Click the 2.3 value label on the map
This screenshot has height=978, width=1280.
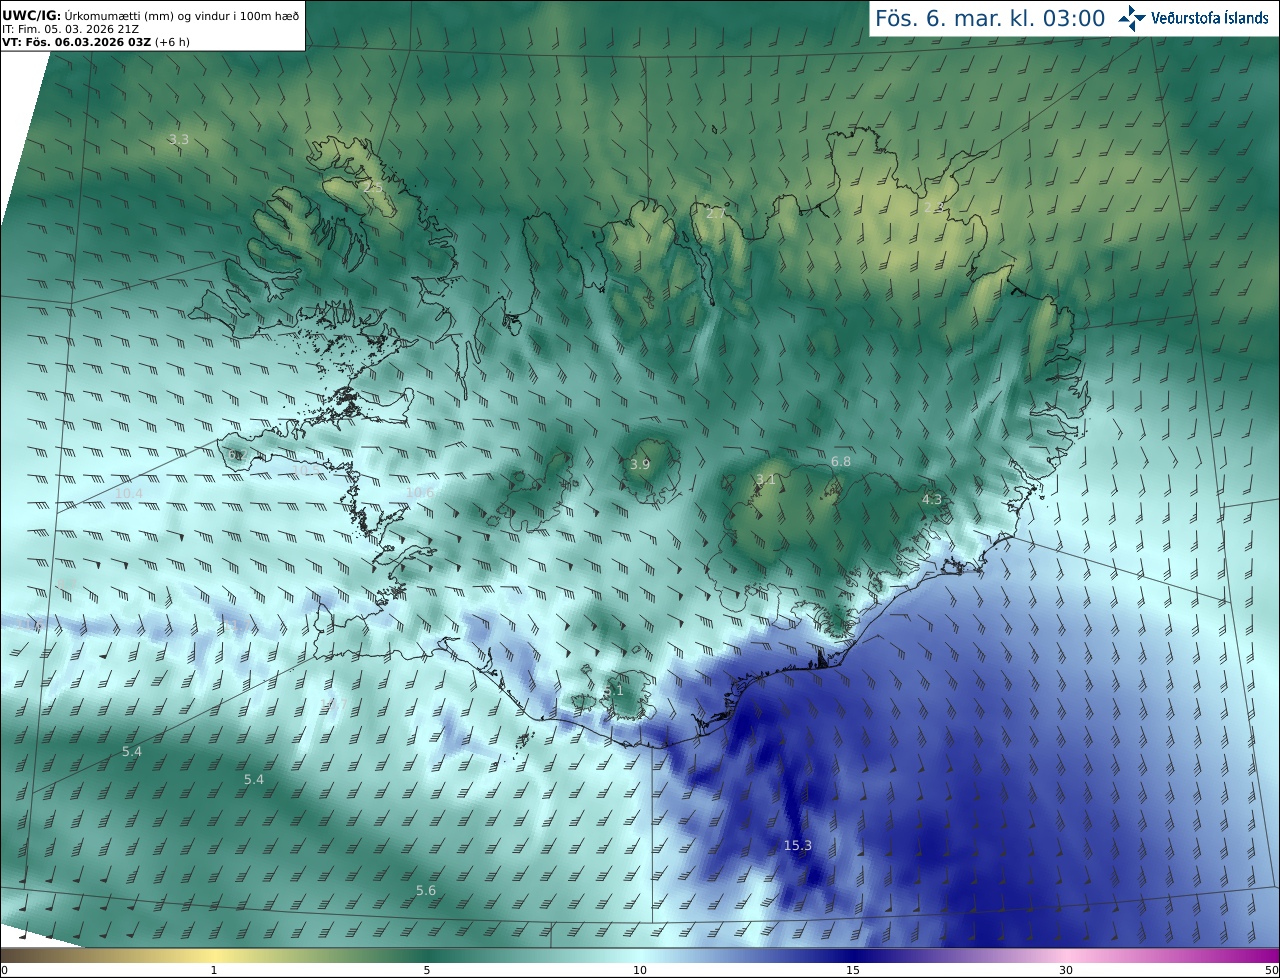coord(932,207)
